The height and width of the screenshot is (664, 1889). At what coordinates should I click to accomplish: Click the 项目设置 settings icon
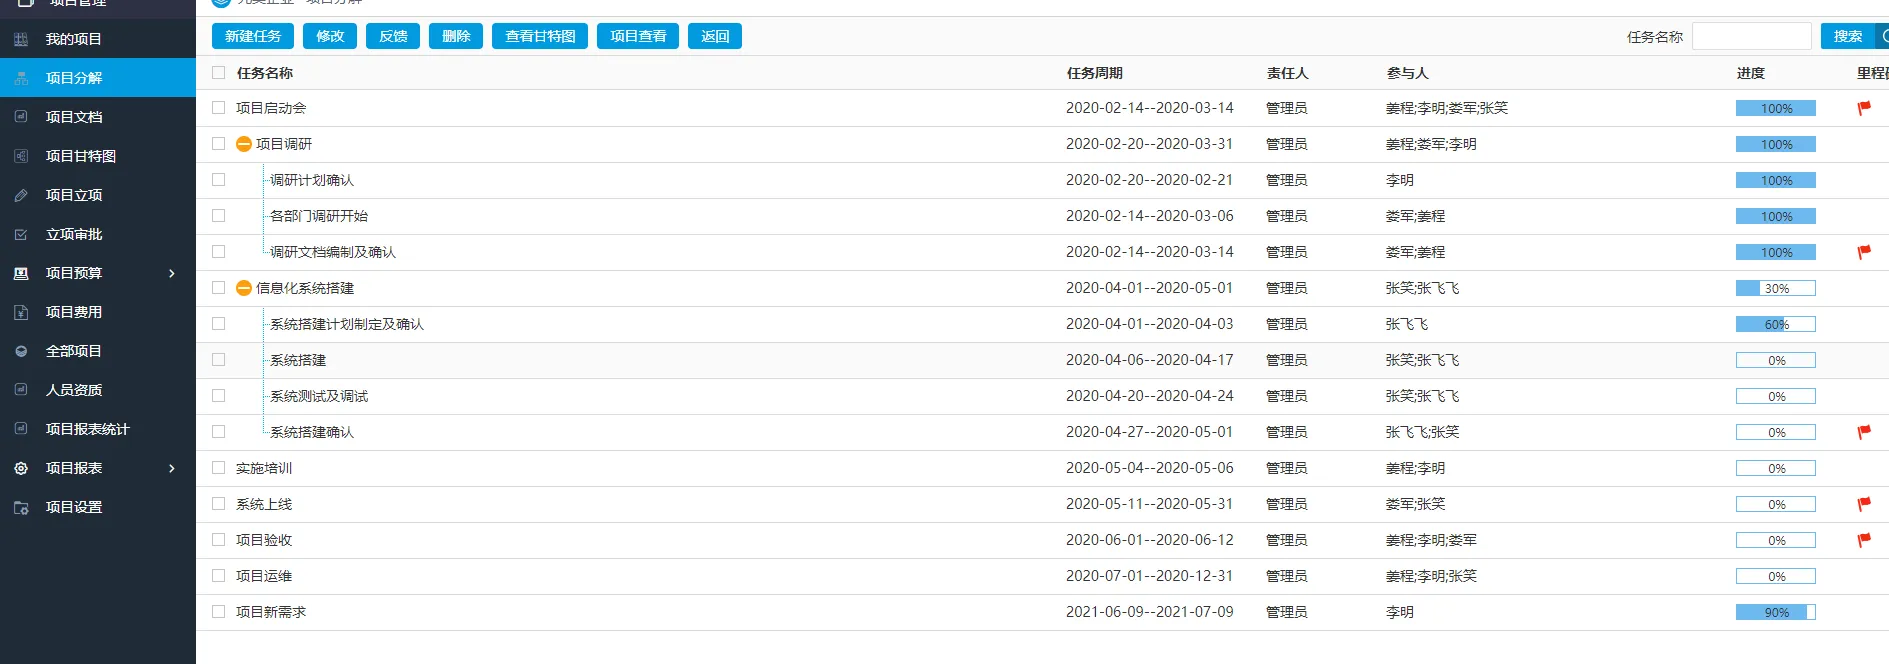coord(21,507)
